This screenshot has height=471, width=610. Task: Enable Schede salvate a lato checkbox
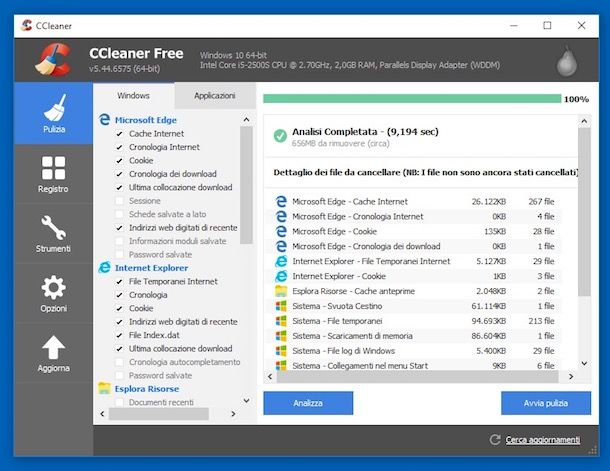click(119, 214)
